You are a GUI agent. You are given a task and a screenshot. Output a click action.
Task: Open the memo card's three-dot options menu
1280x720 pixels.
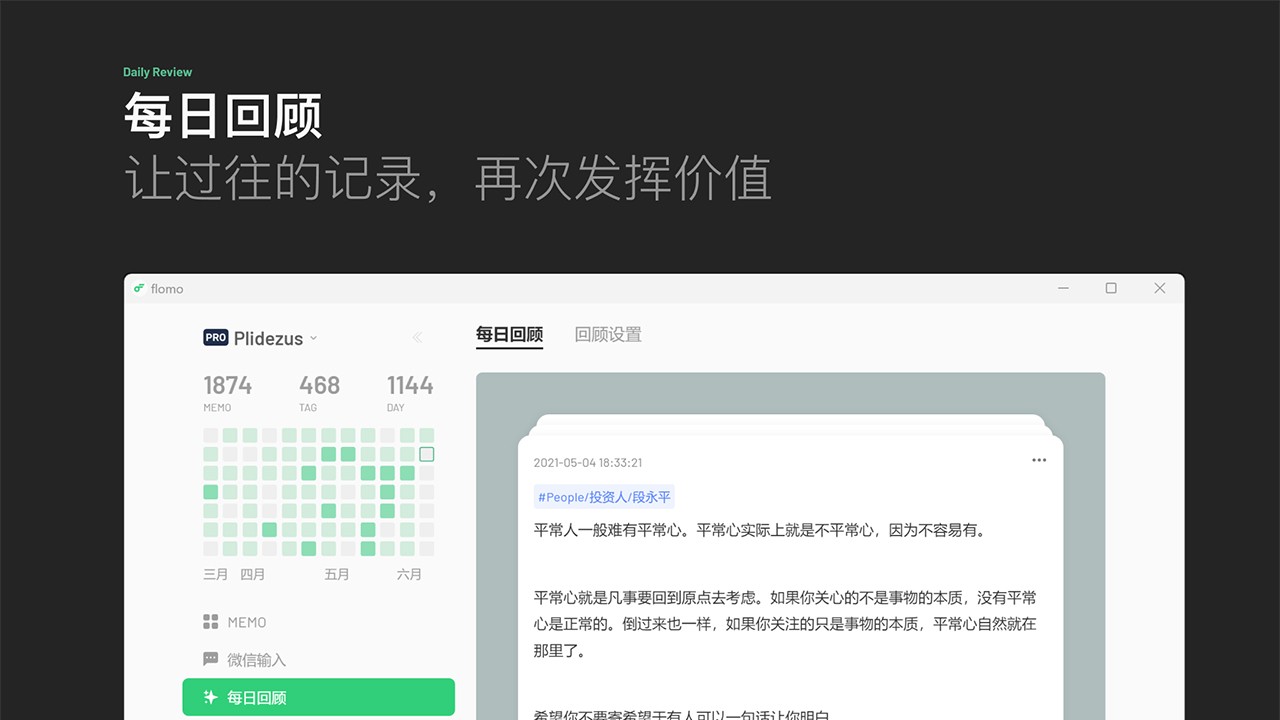pos(1039,459)
